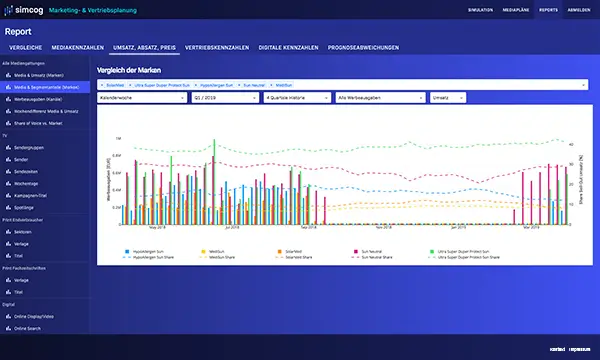Click the chart icon next to Sendergruppen

[8, 148]
